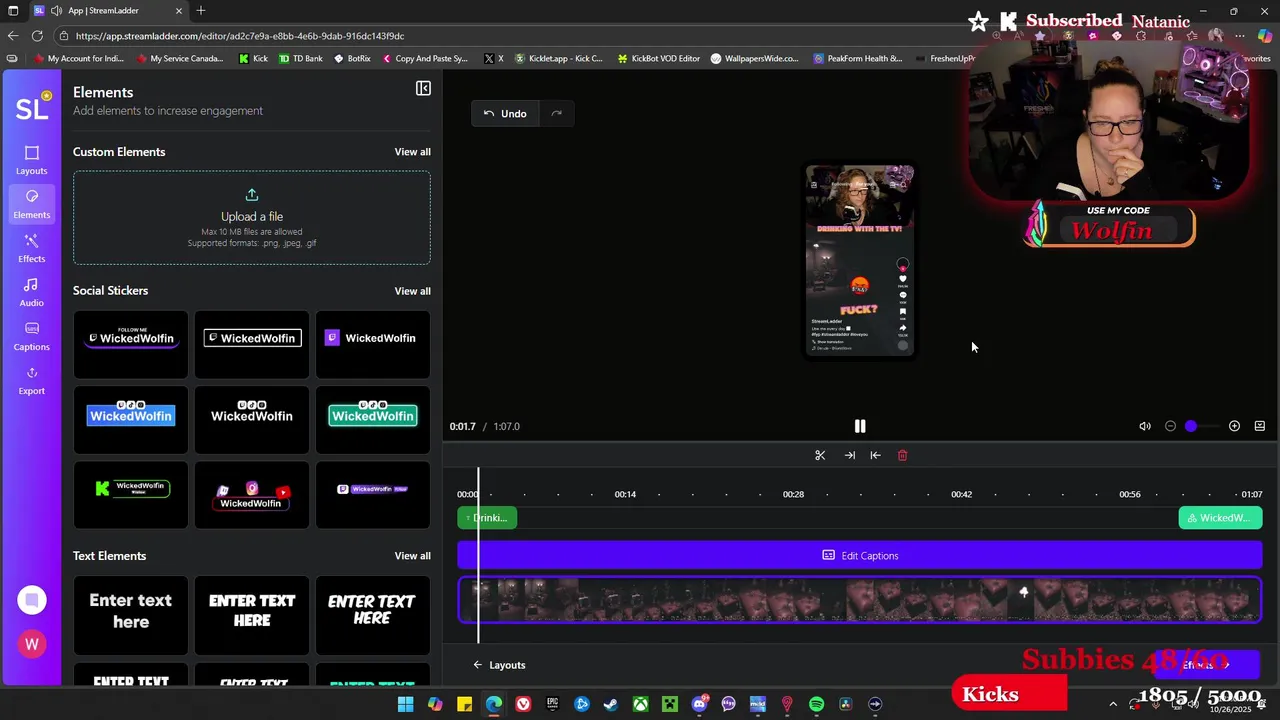Pause the video preview playback
Screen dimensions: 1280x720
tap(859, 426)
